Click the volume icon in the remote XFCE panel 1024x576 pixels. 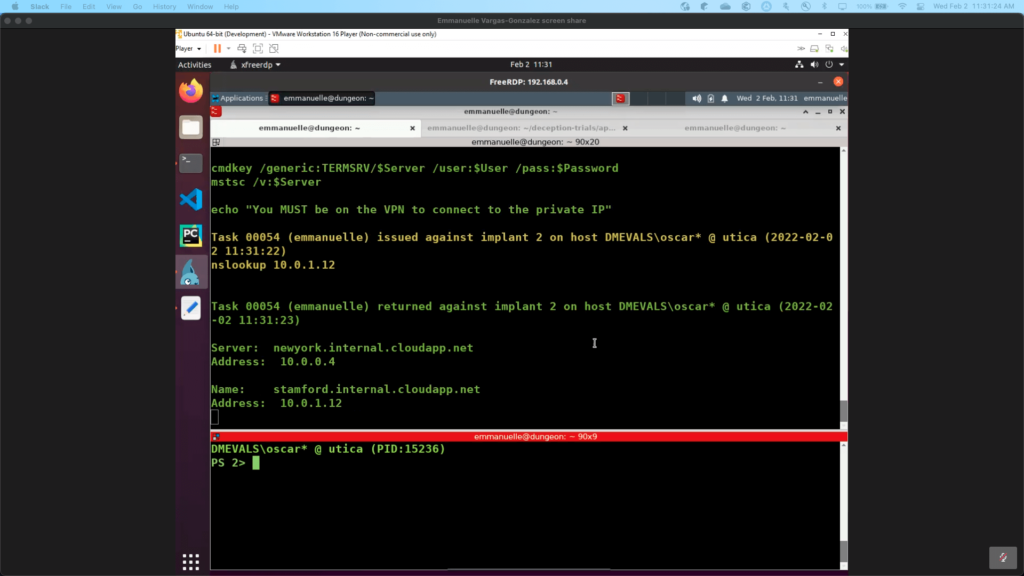(697, 98)
